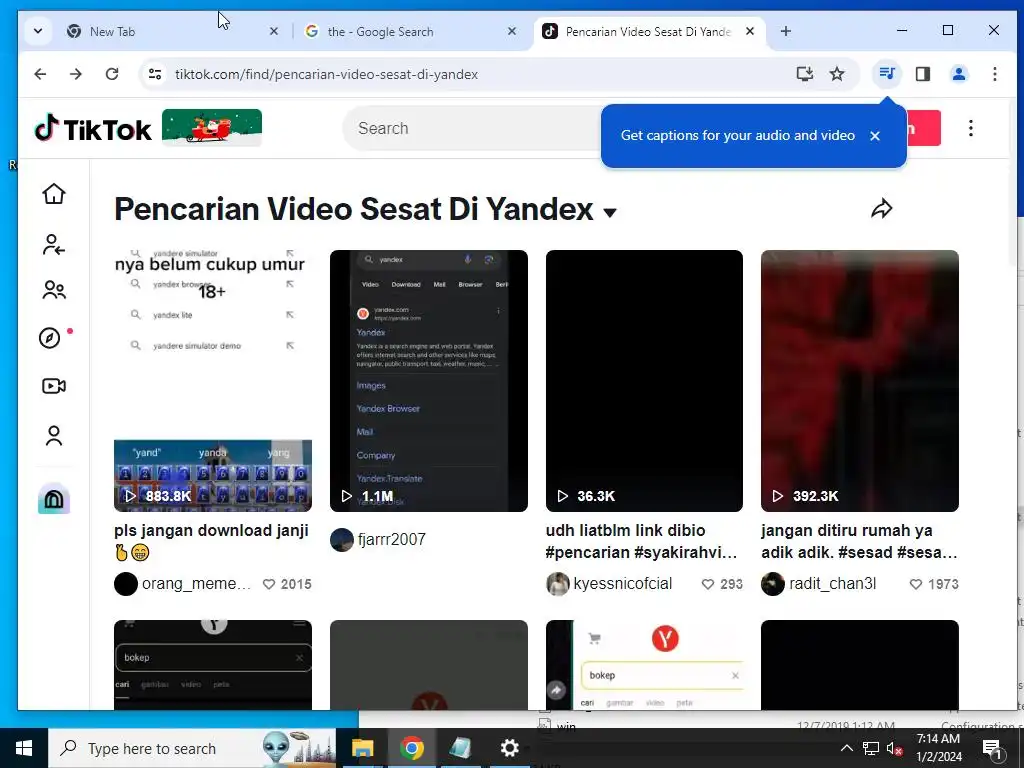Click 'udh liatblm link dibio' caption
Viewport: 1024px width, 768px height.
pyautogui.click(x=641, y=541)
